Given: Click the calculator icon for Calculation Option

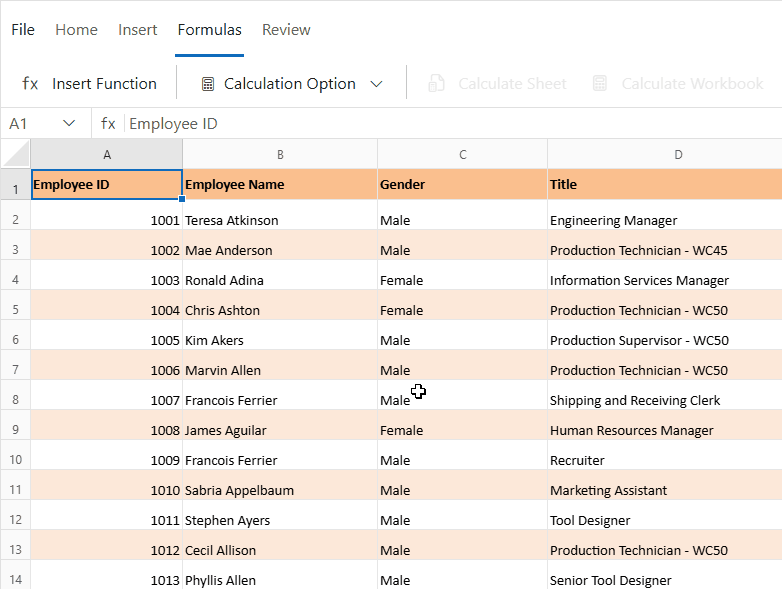Looking at the screenshot, I should coord(208,84).
